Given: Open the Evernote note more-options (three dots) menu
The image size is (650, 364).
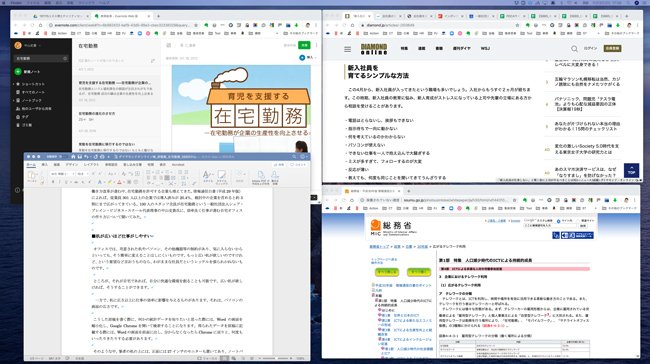Looking at the screenshot, I should (317, 45).
